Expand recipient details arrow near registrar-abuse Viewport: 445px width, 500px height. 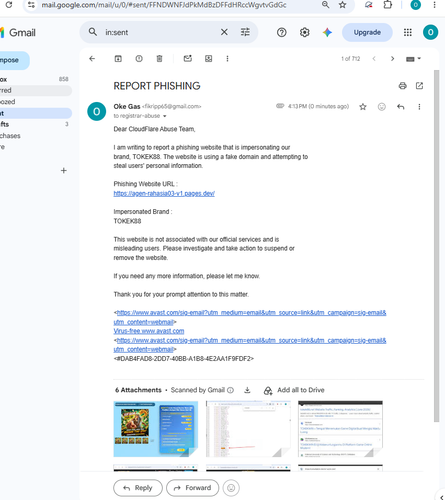tap(164, 116)
